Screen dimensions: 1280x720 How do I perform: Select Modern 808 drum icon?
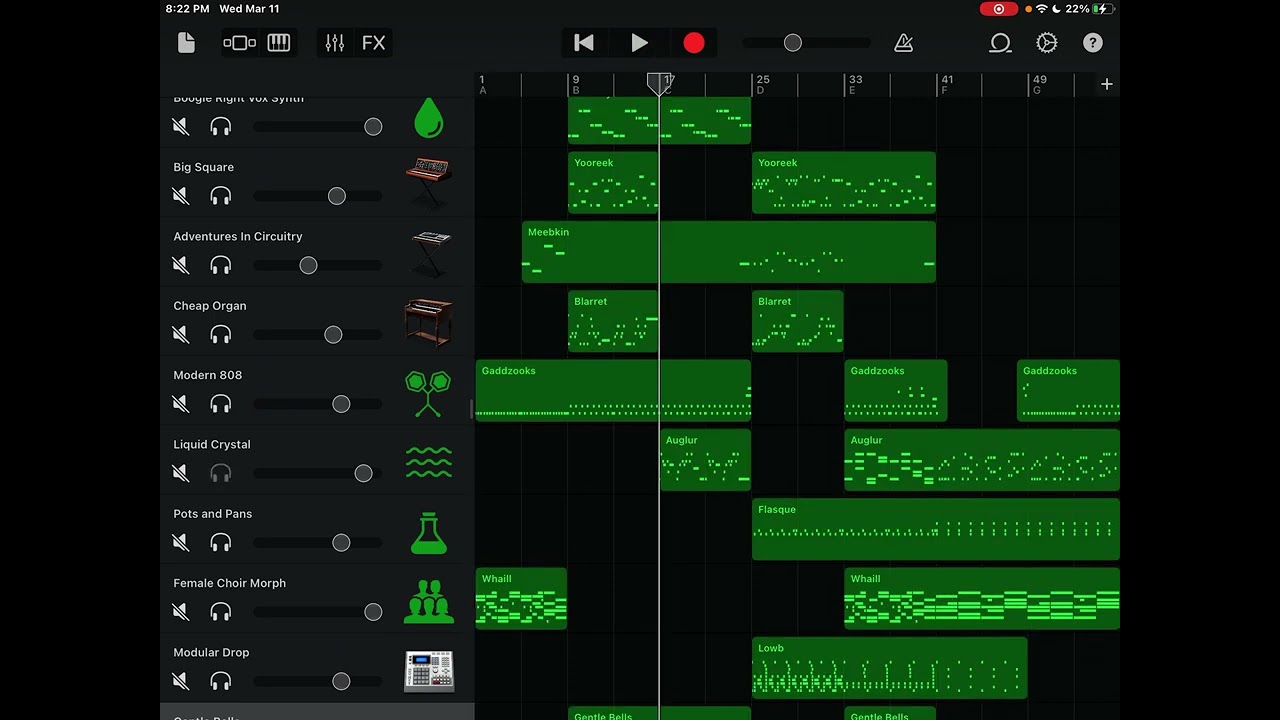click(x=428, y=393)
